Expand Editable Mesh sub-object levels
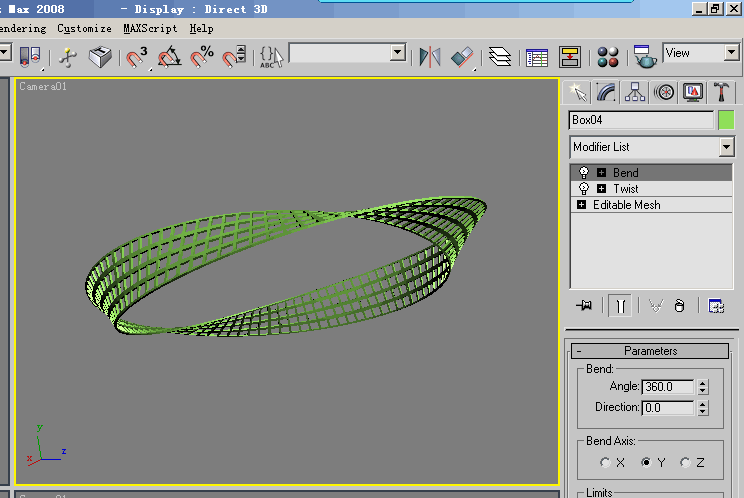 tap(581, 205)
